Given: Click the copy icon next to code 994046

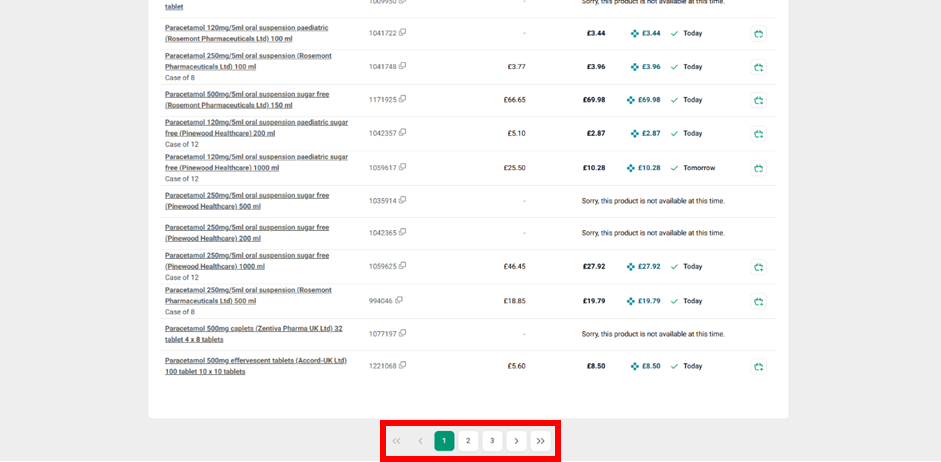Looking at the screenshot, I should click(x=398, y=300).
